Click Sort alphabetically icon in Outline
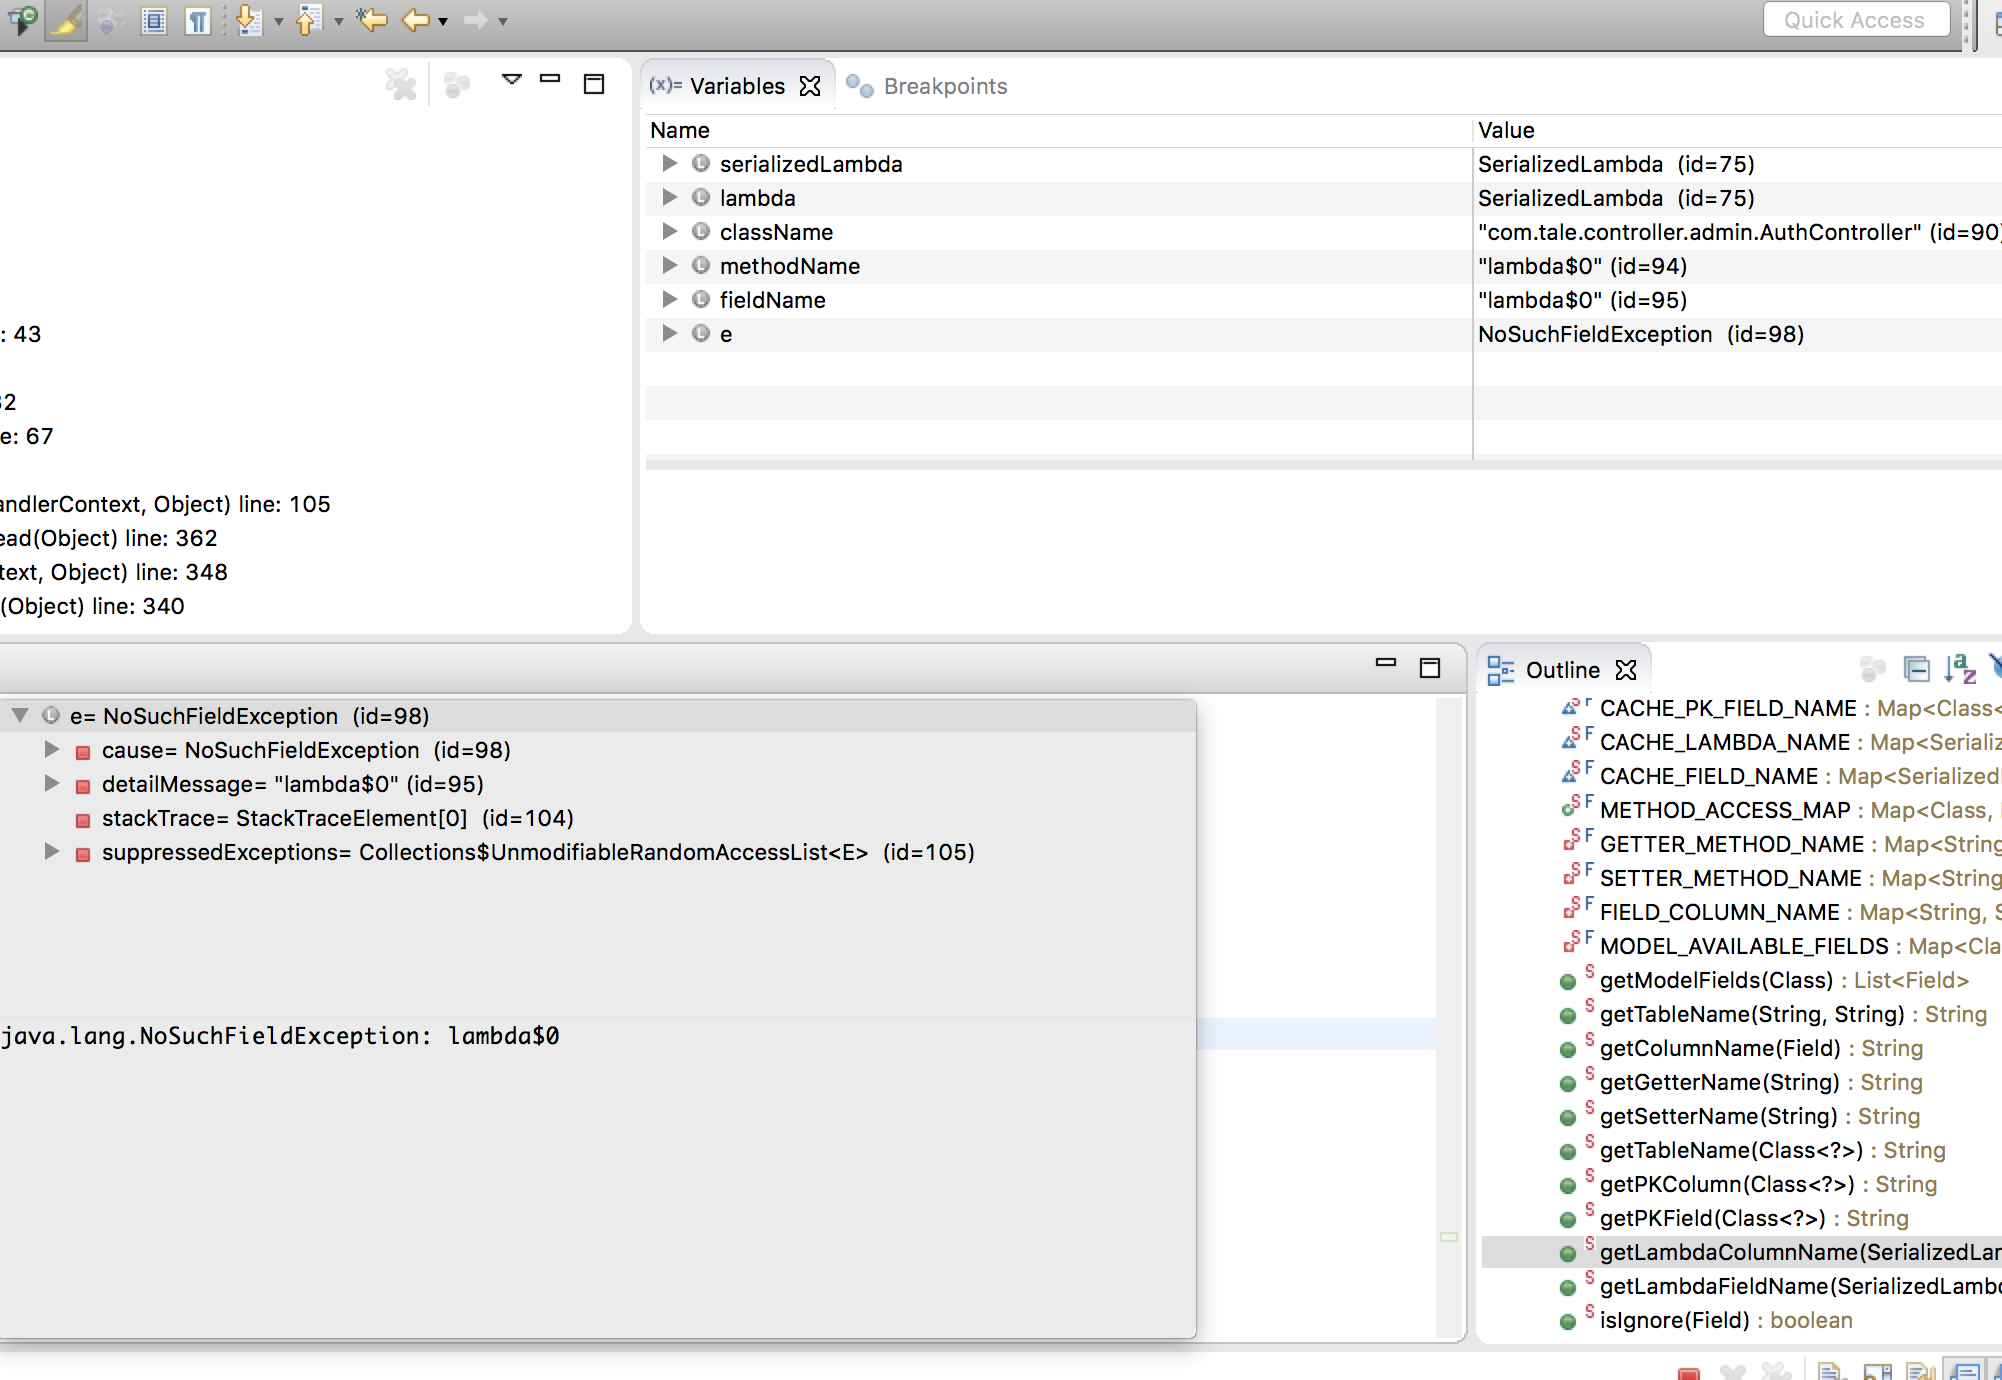This screenshot has height=1380, width=2002. click(1960, 668)
